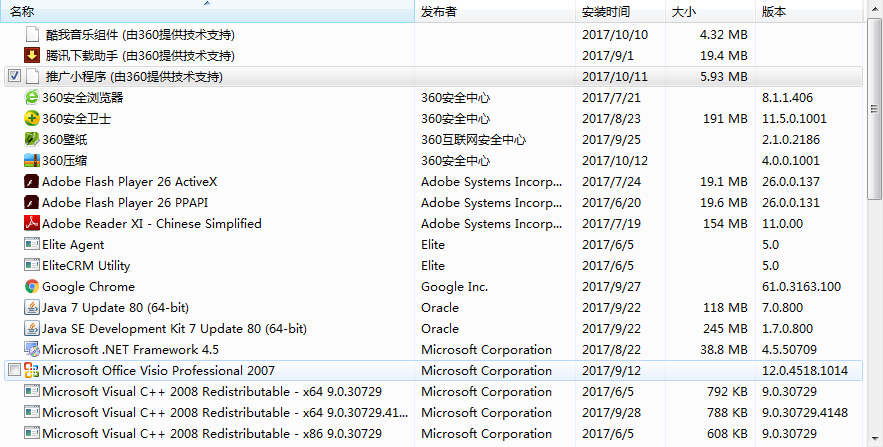Click the Adobe Flash Player 26 ActiveX icon
883x447 pixels.
tap(32, 181)
